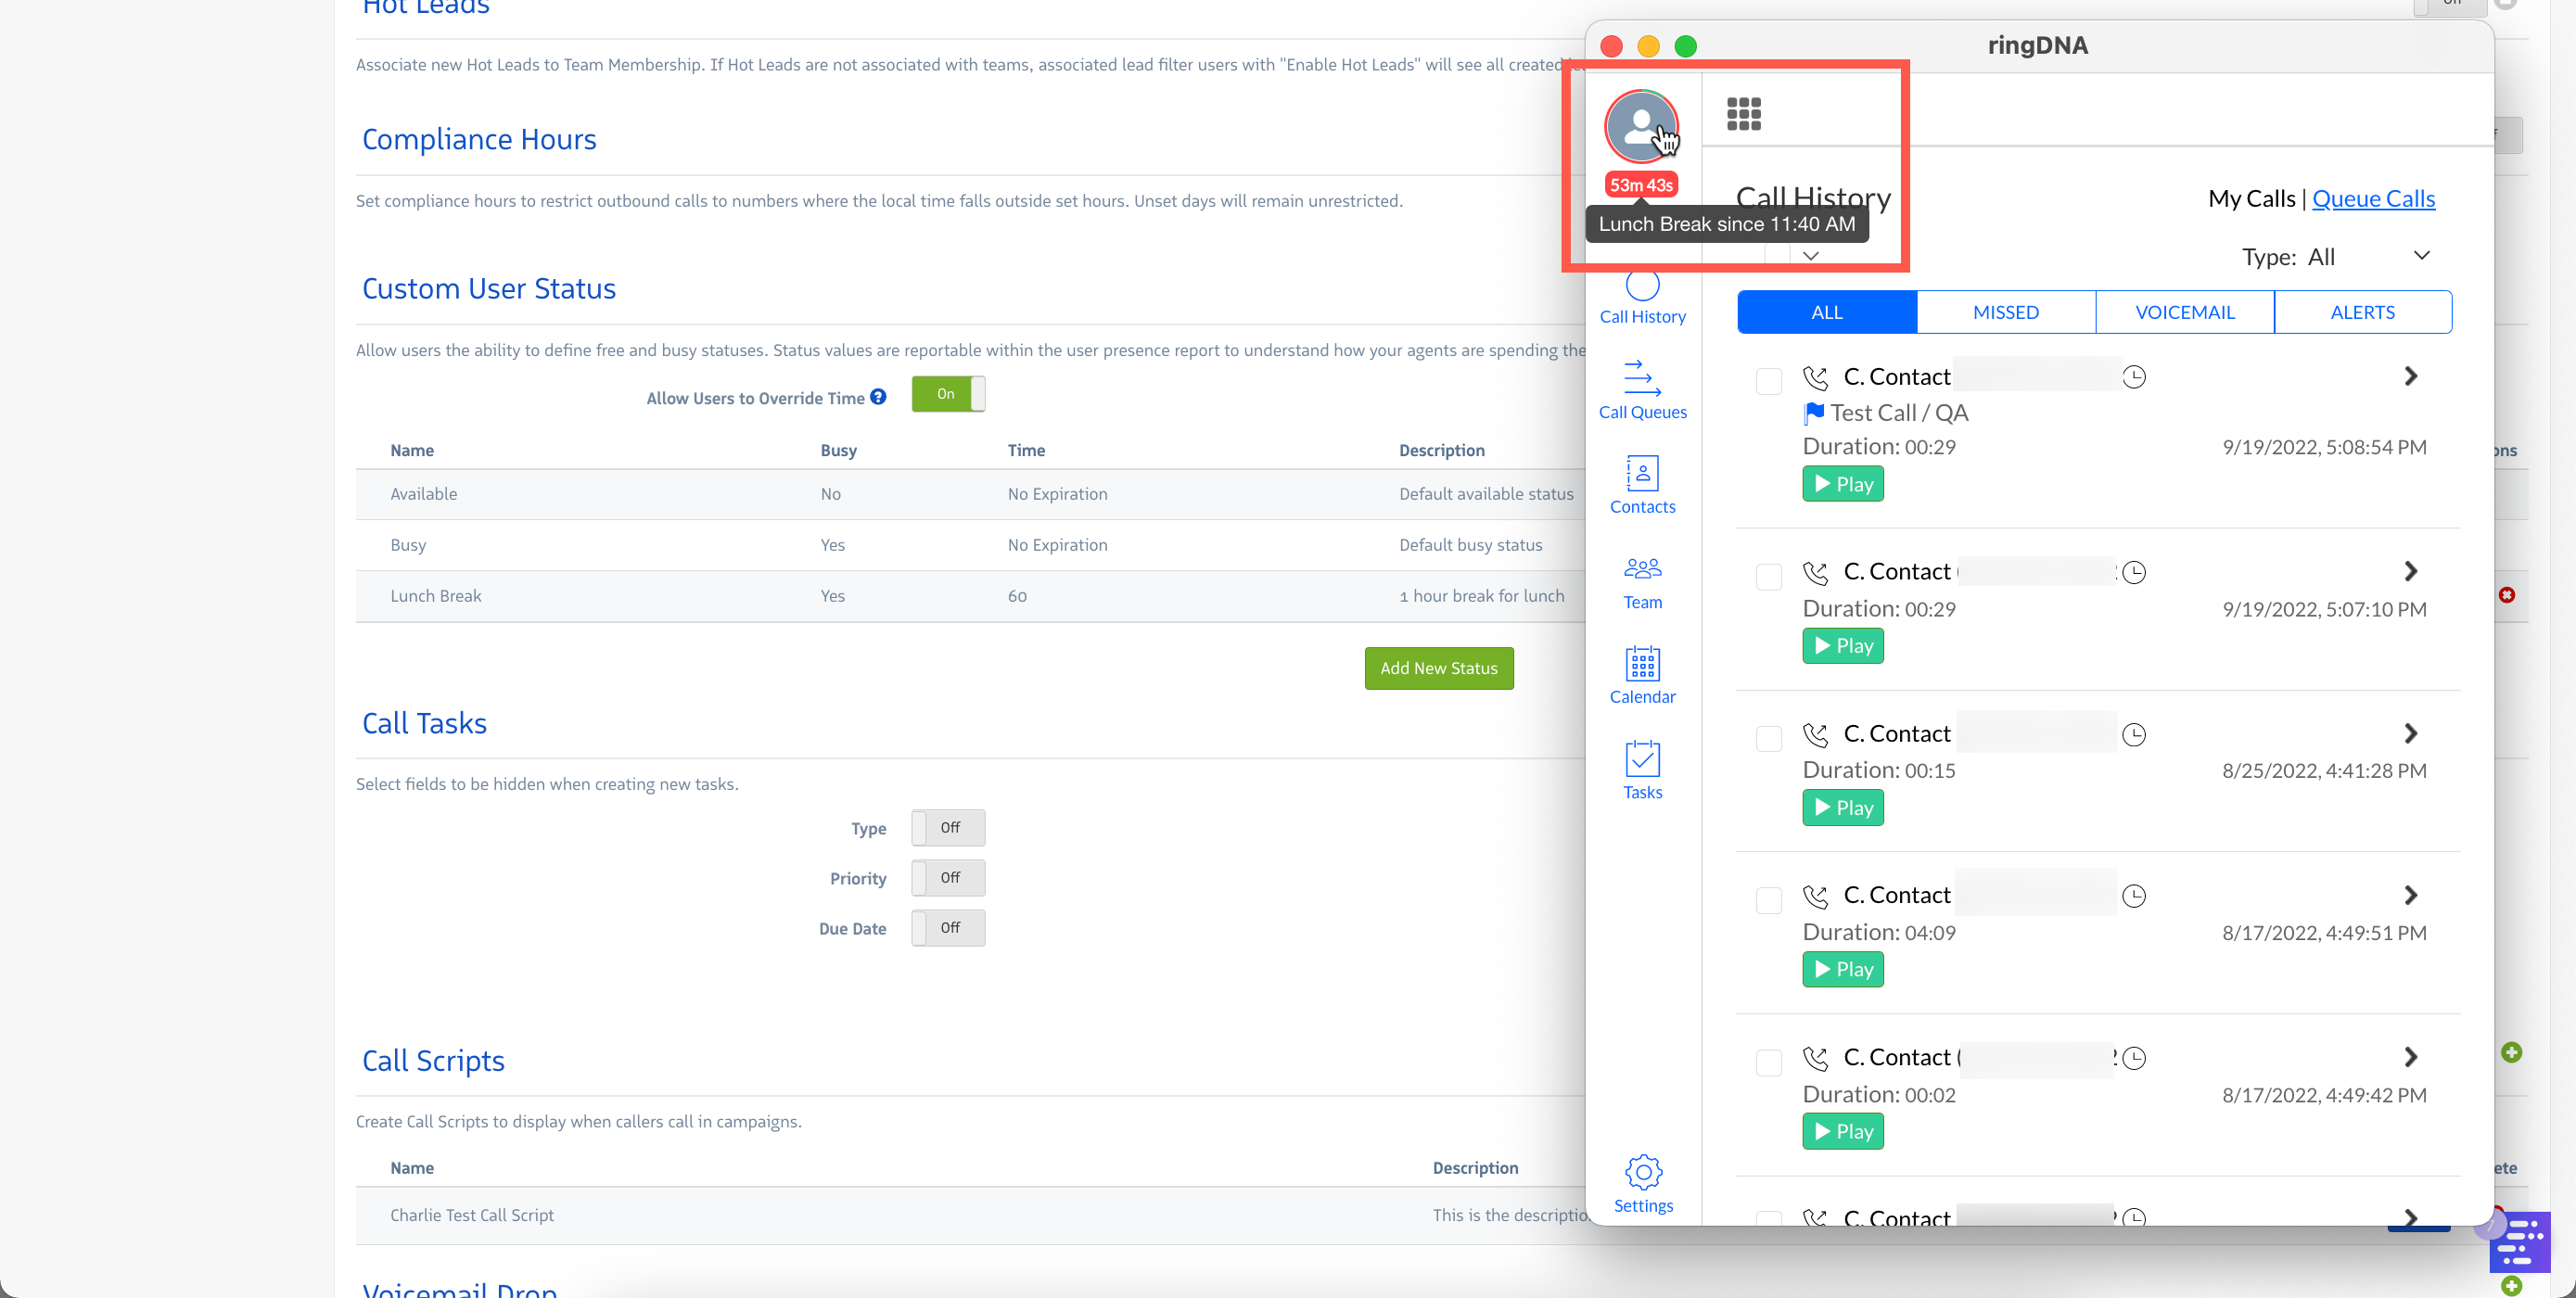
Task: Check the first C. Contact call checkbox
Action: click(1768, 381)
